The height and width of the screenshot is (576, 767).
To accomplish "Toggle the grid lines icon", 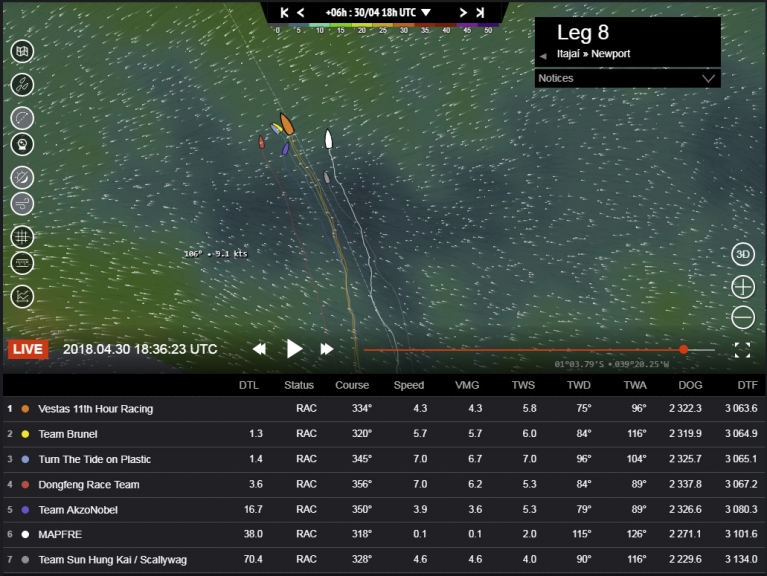I will (x=23, y=237).
